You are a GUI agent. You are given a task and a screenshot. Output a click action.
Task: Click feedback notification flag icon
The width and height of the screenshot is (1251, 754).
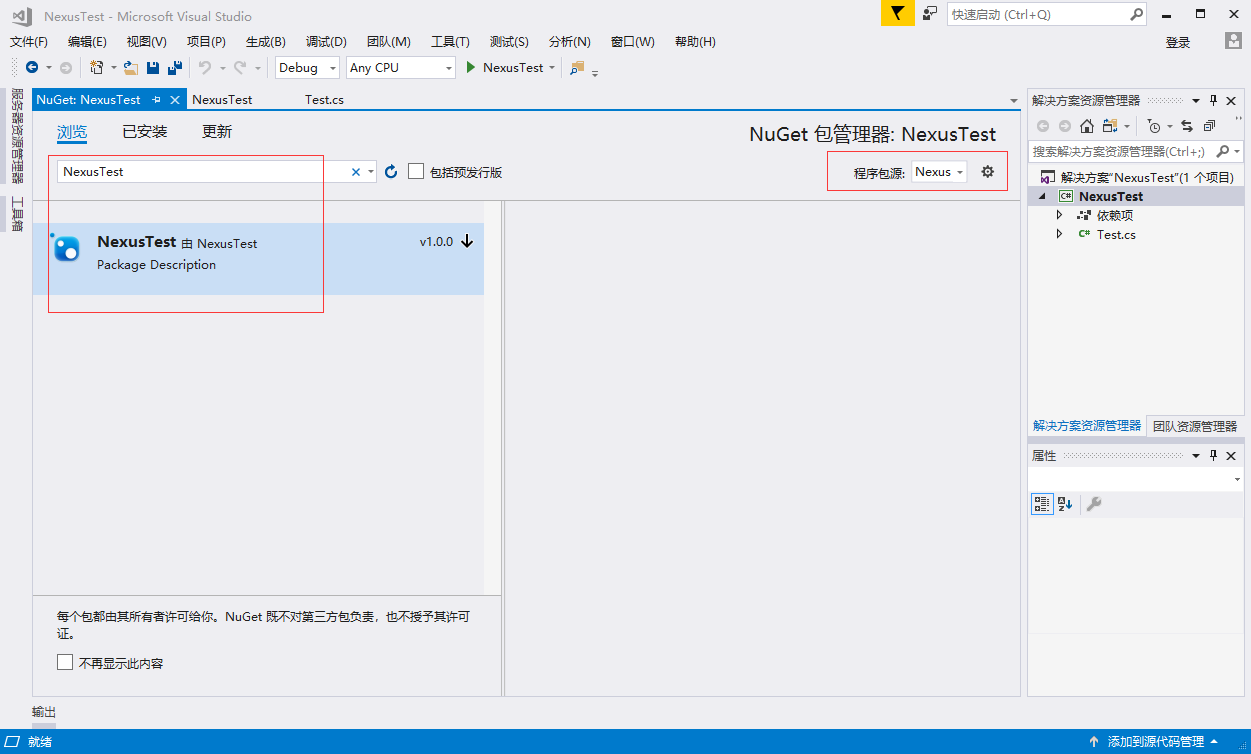[x=898, y=14]
